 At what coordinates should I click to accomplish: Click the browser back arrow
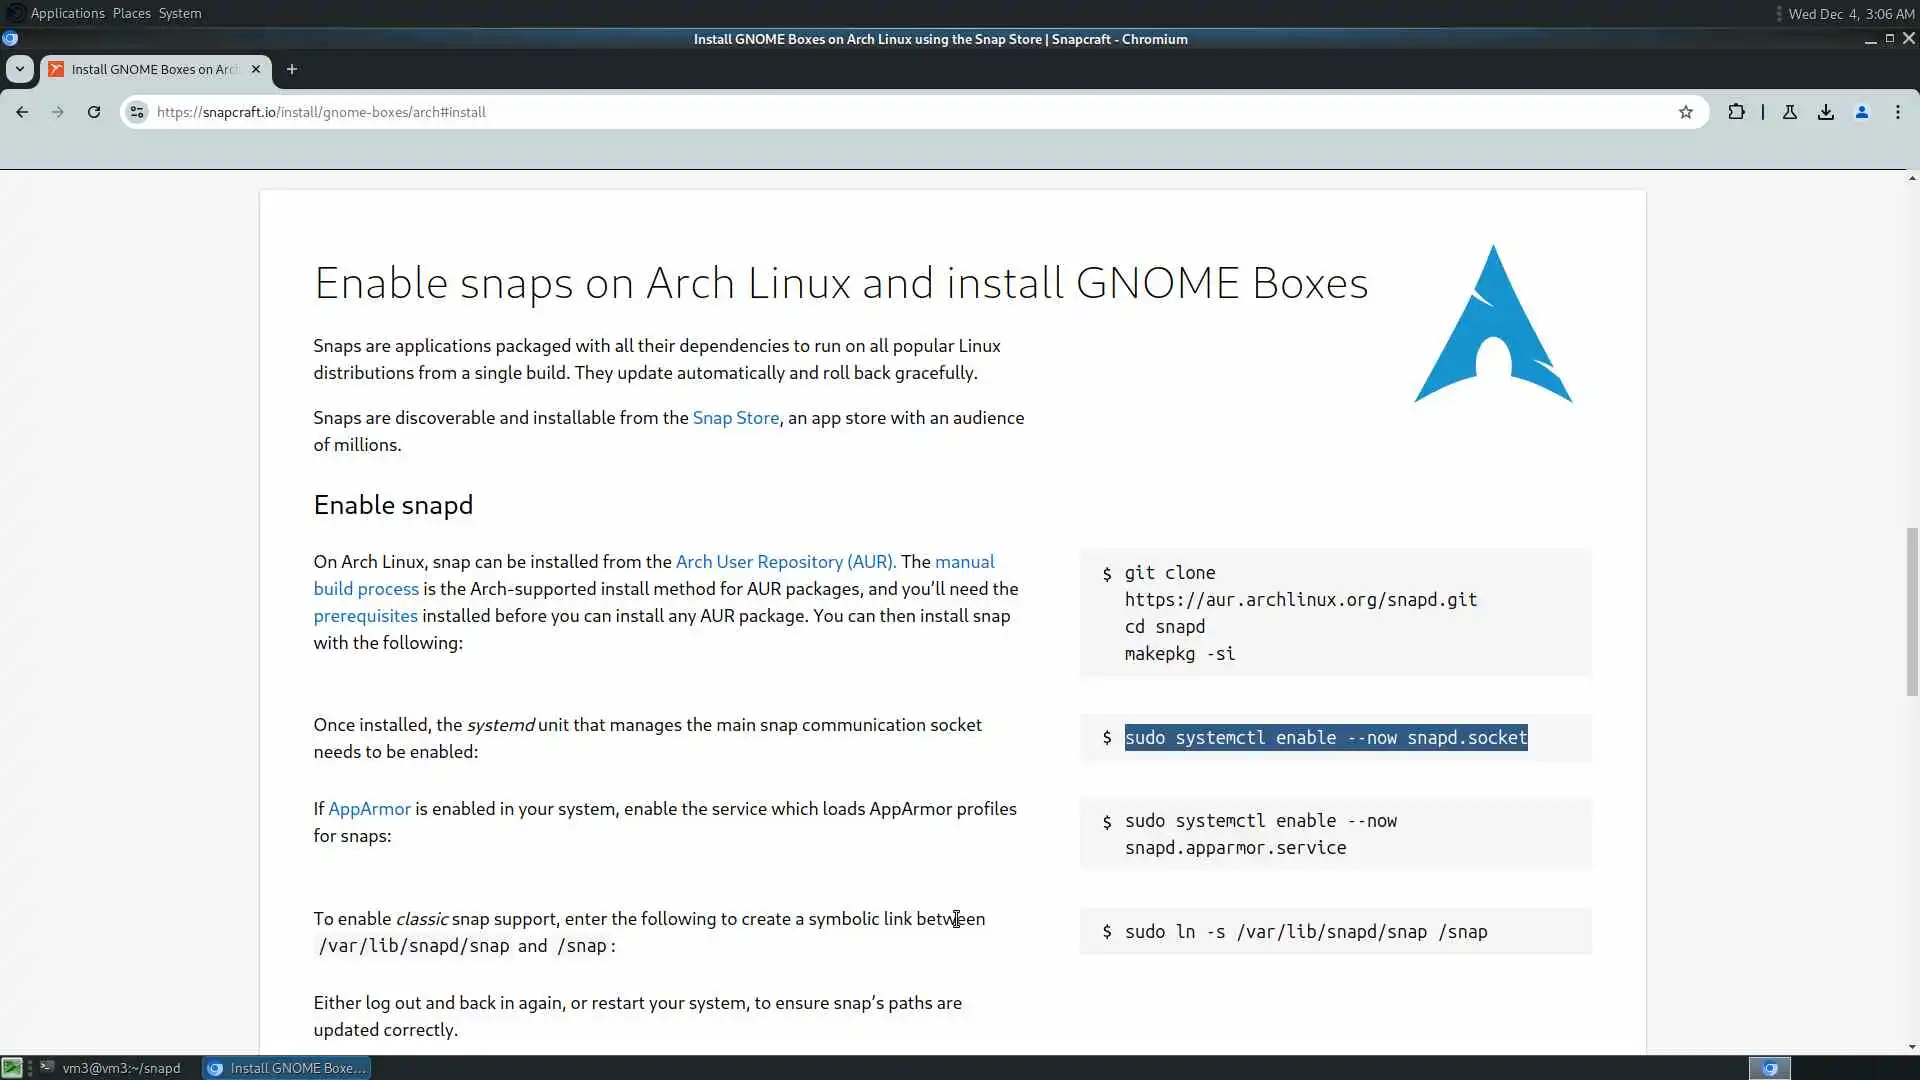[x=22, y=112]
